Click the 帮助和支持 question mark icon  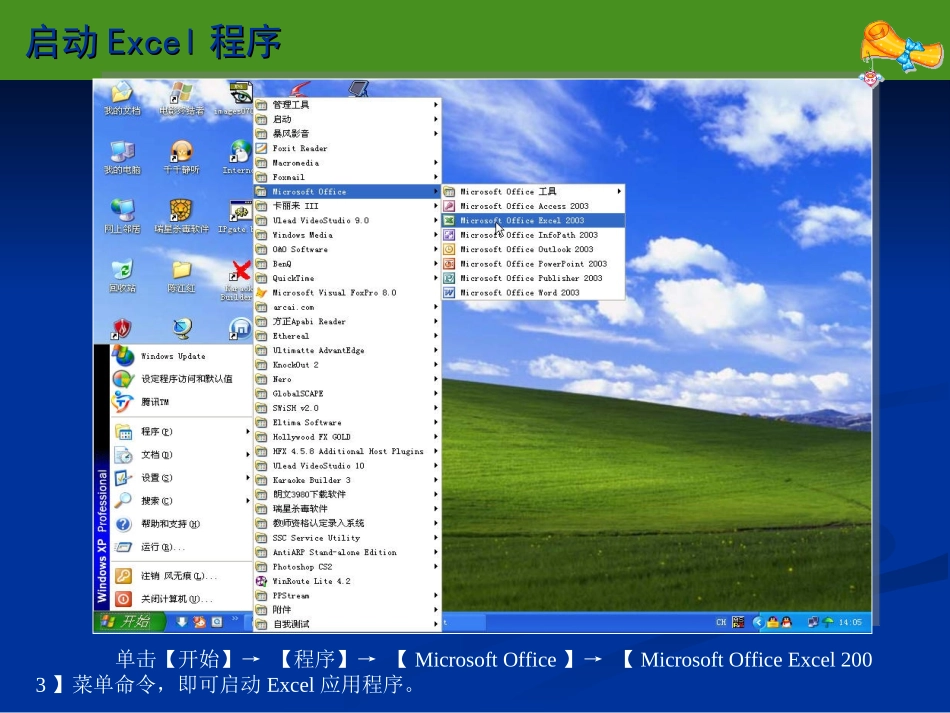(123, 524)
